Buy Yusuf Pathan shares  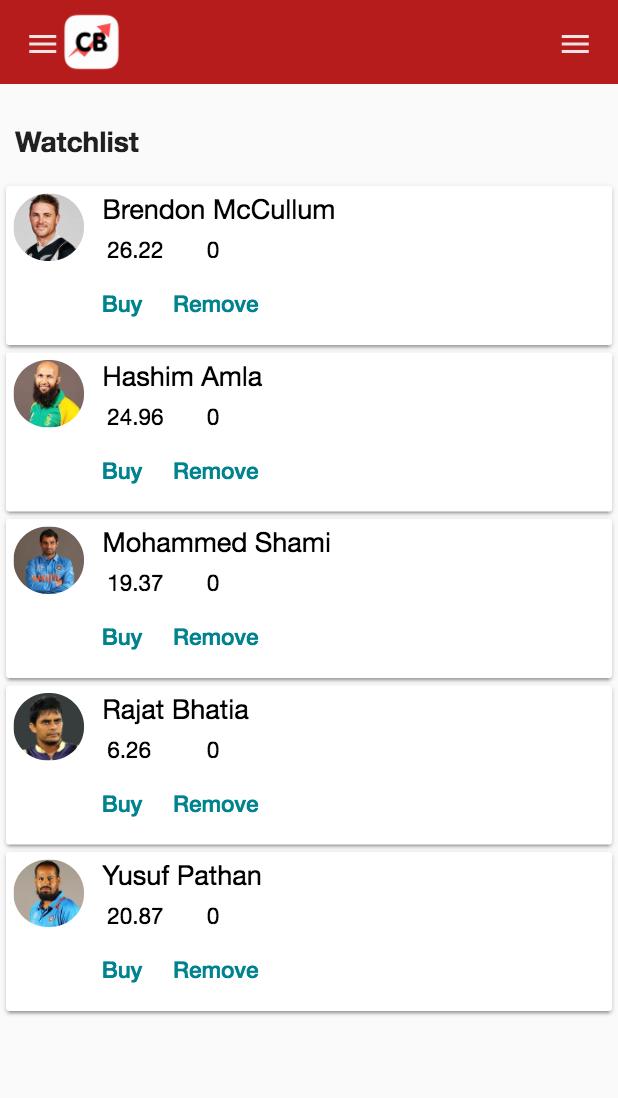[x=122, y=971]
